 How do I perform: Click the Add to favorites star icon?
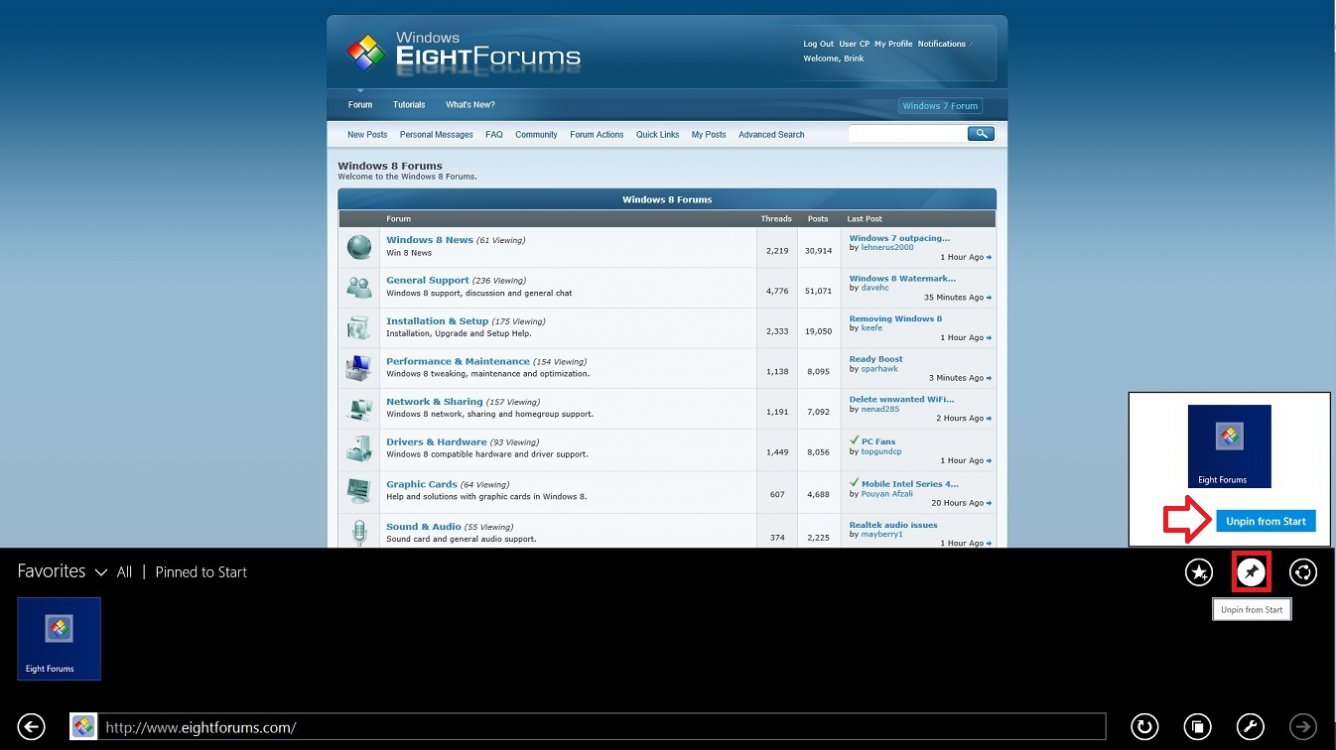[1198, 572]
